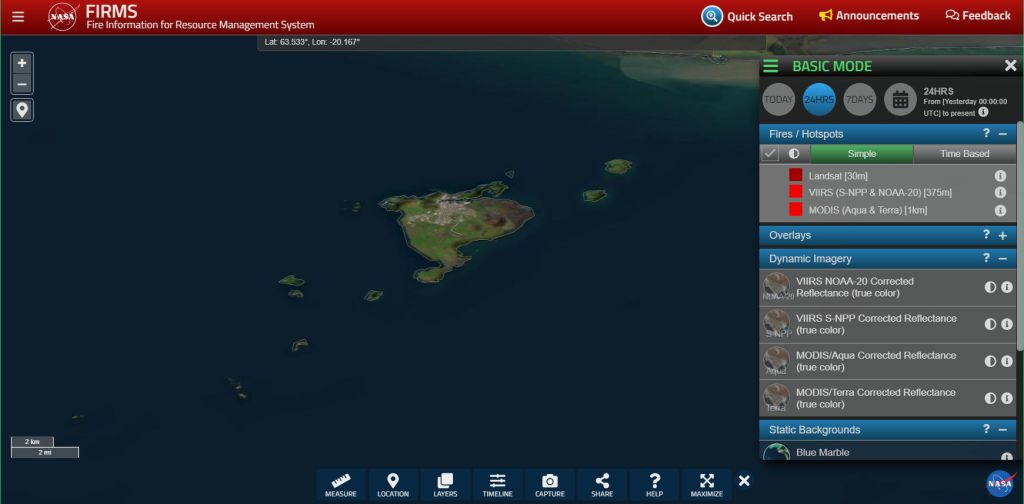Capture a map screenshot
The image size is (1024, 504).
tap(549, 484)
